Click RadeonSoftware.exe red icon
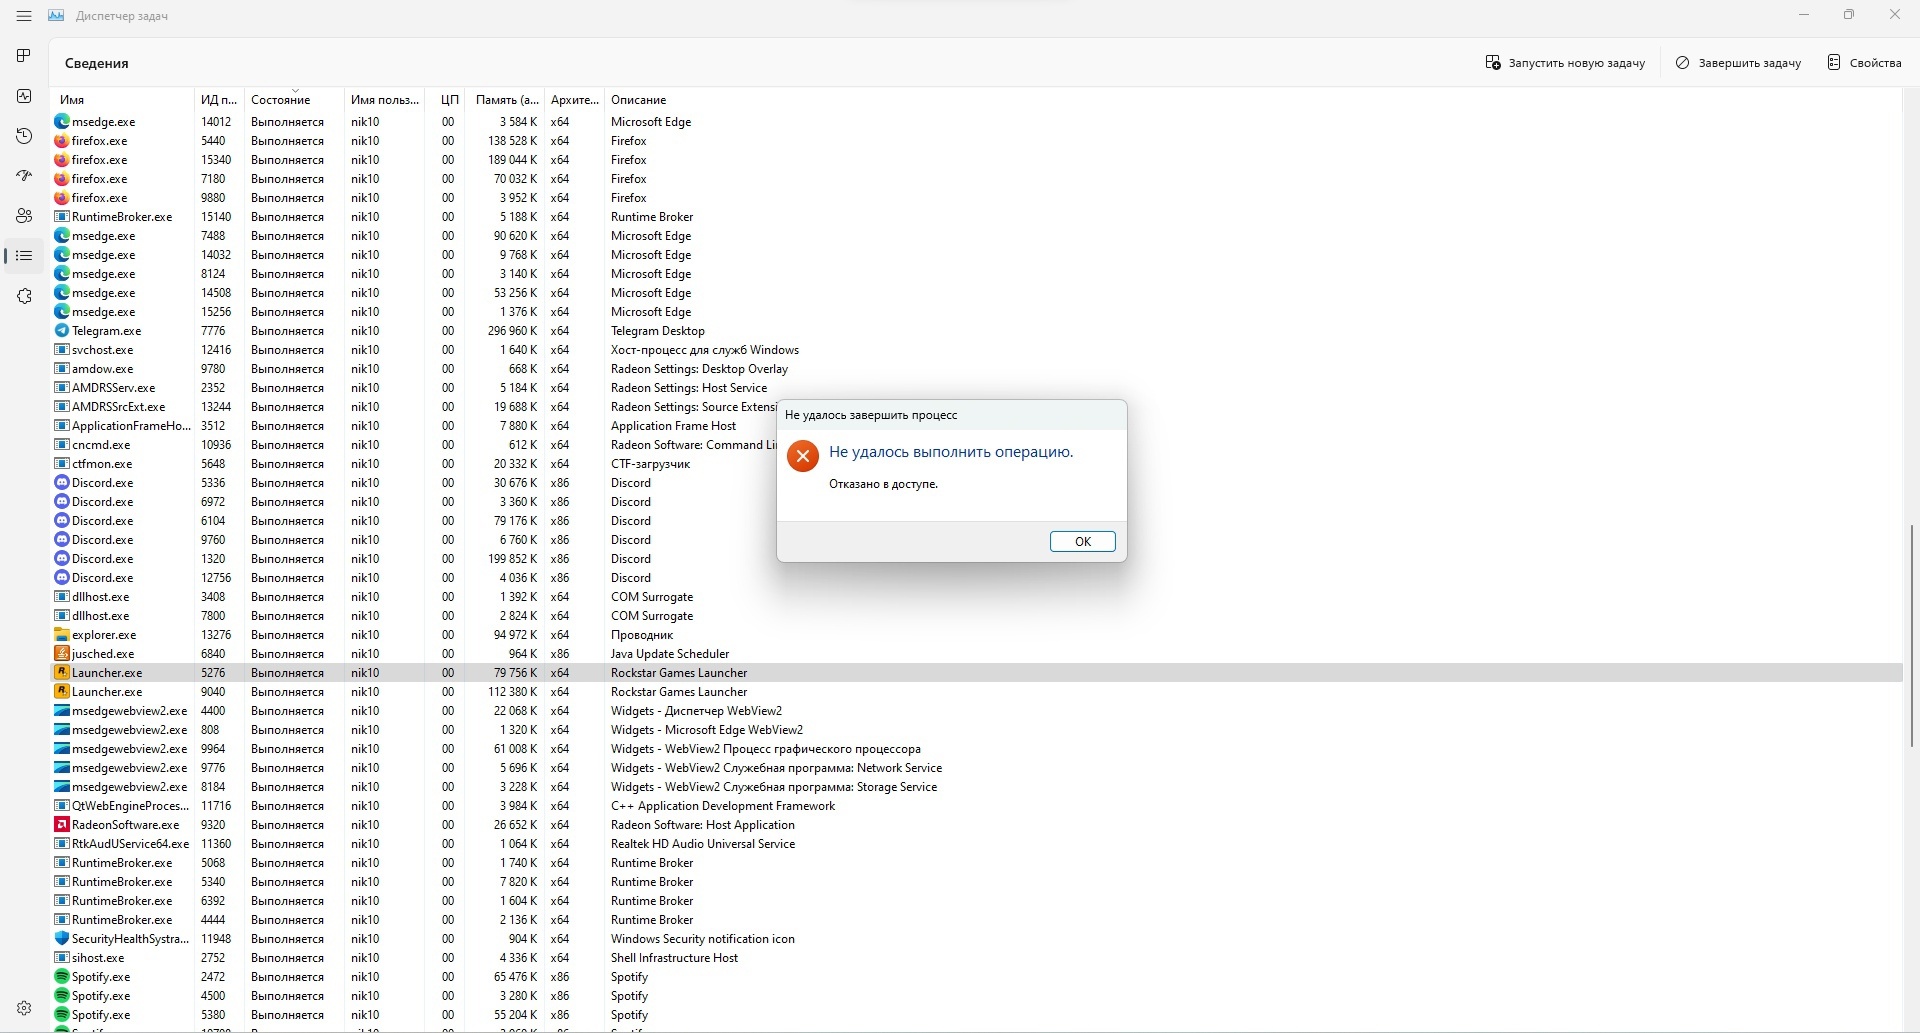 pos(61,825)
